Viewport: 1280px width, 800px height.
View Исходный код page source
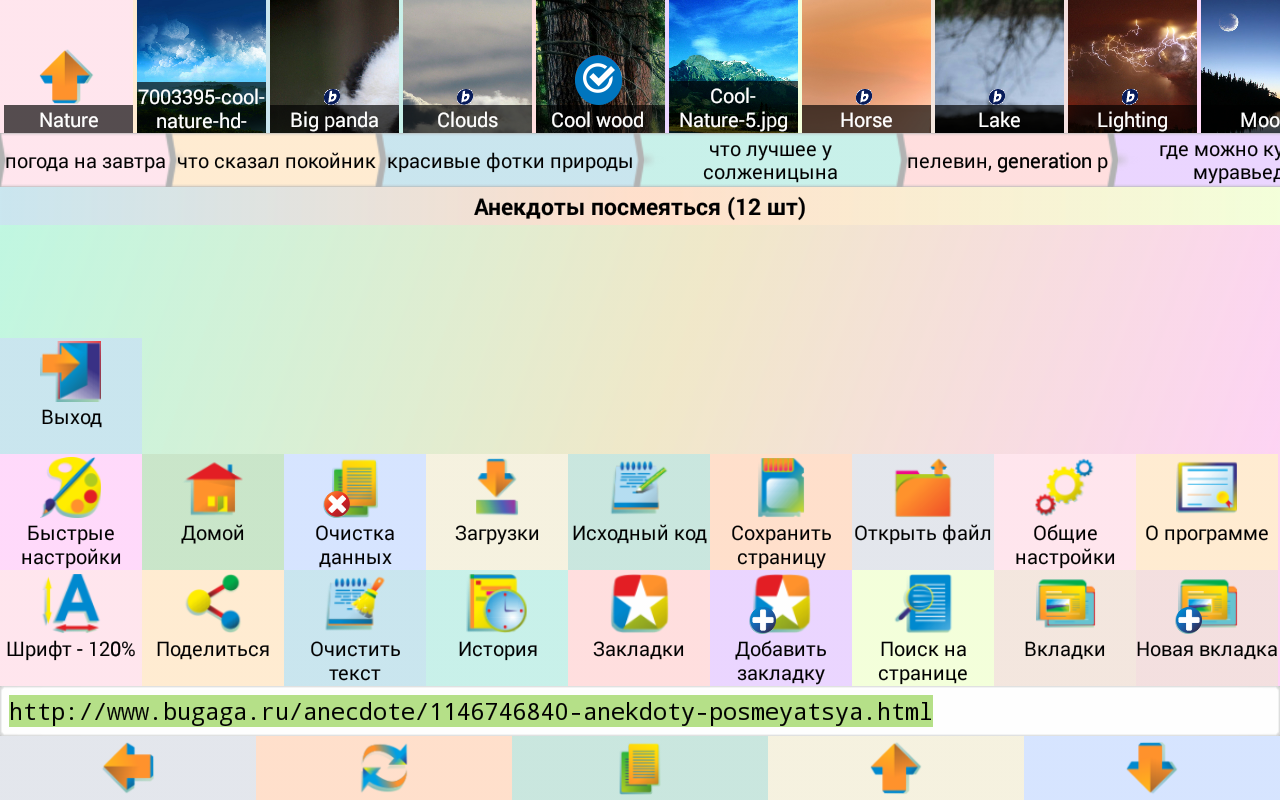[639, 512]
